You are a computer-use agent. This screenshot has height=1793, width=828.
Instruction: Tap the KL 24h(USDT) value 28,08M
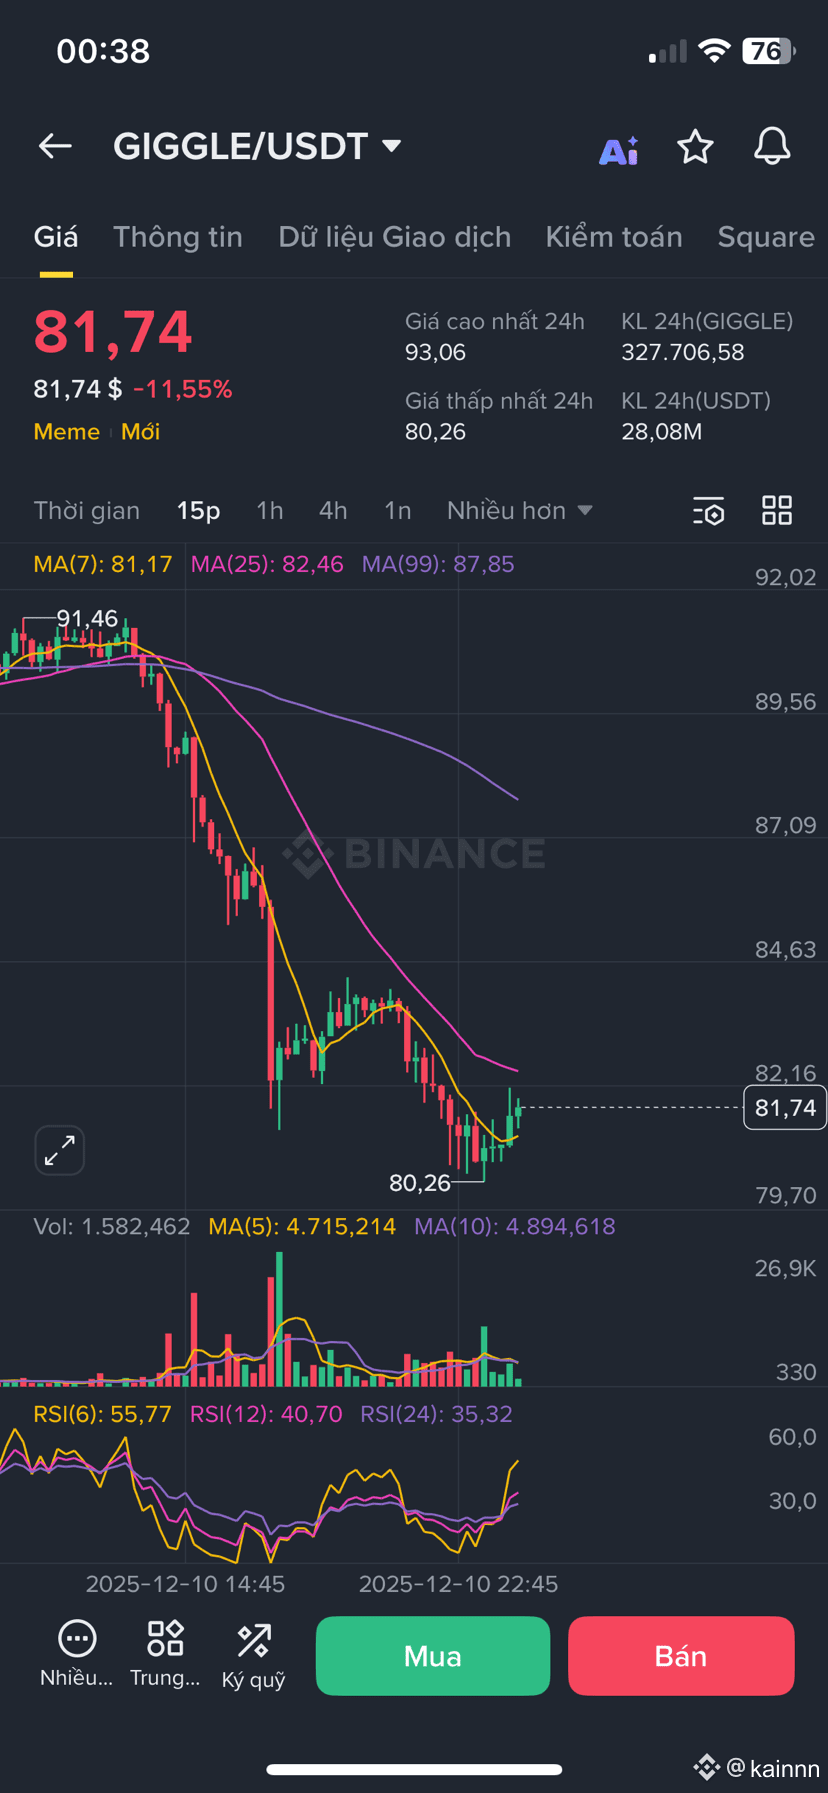pos(661,432)
